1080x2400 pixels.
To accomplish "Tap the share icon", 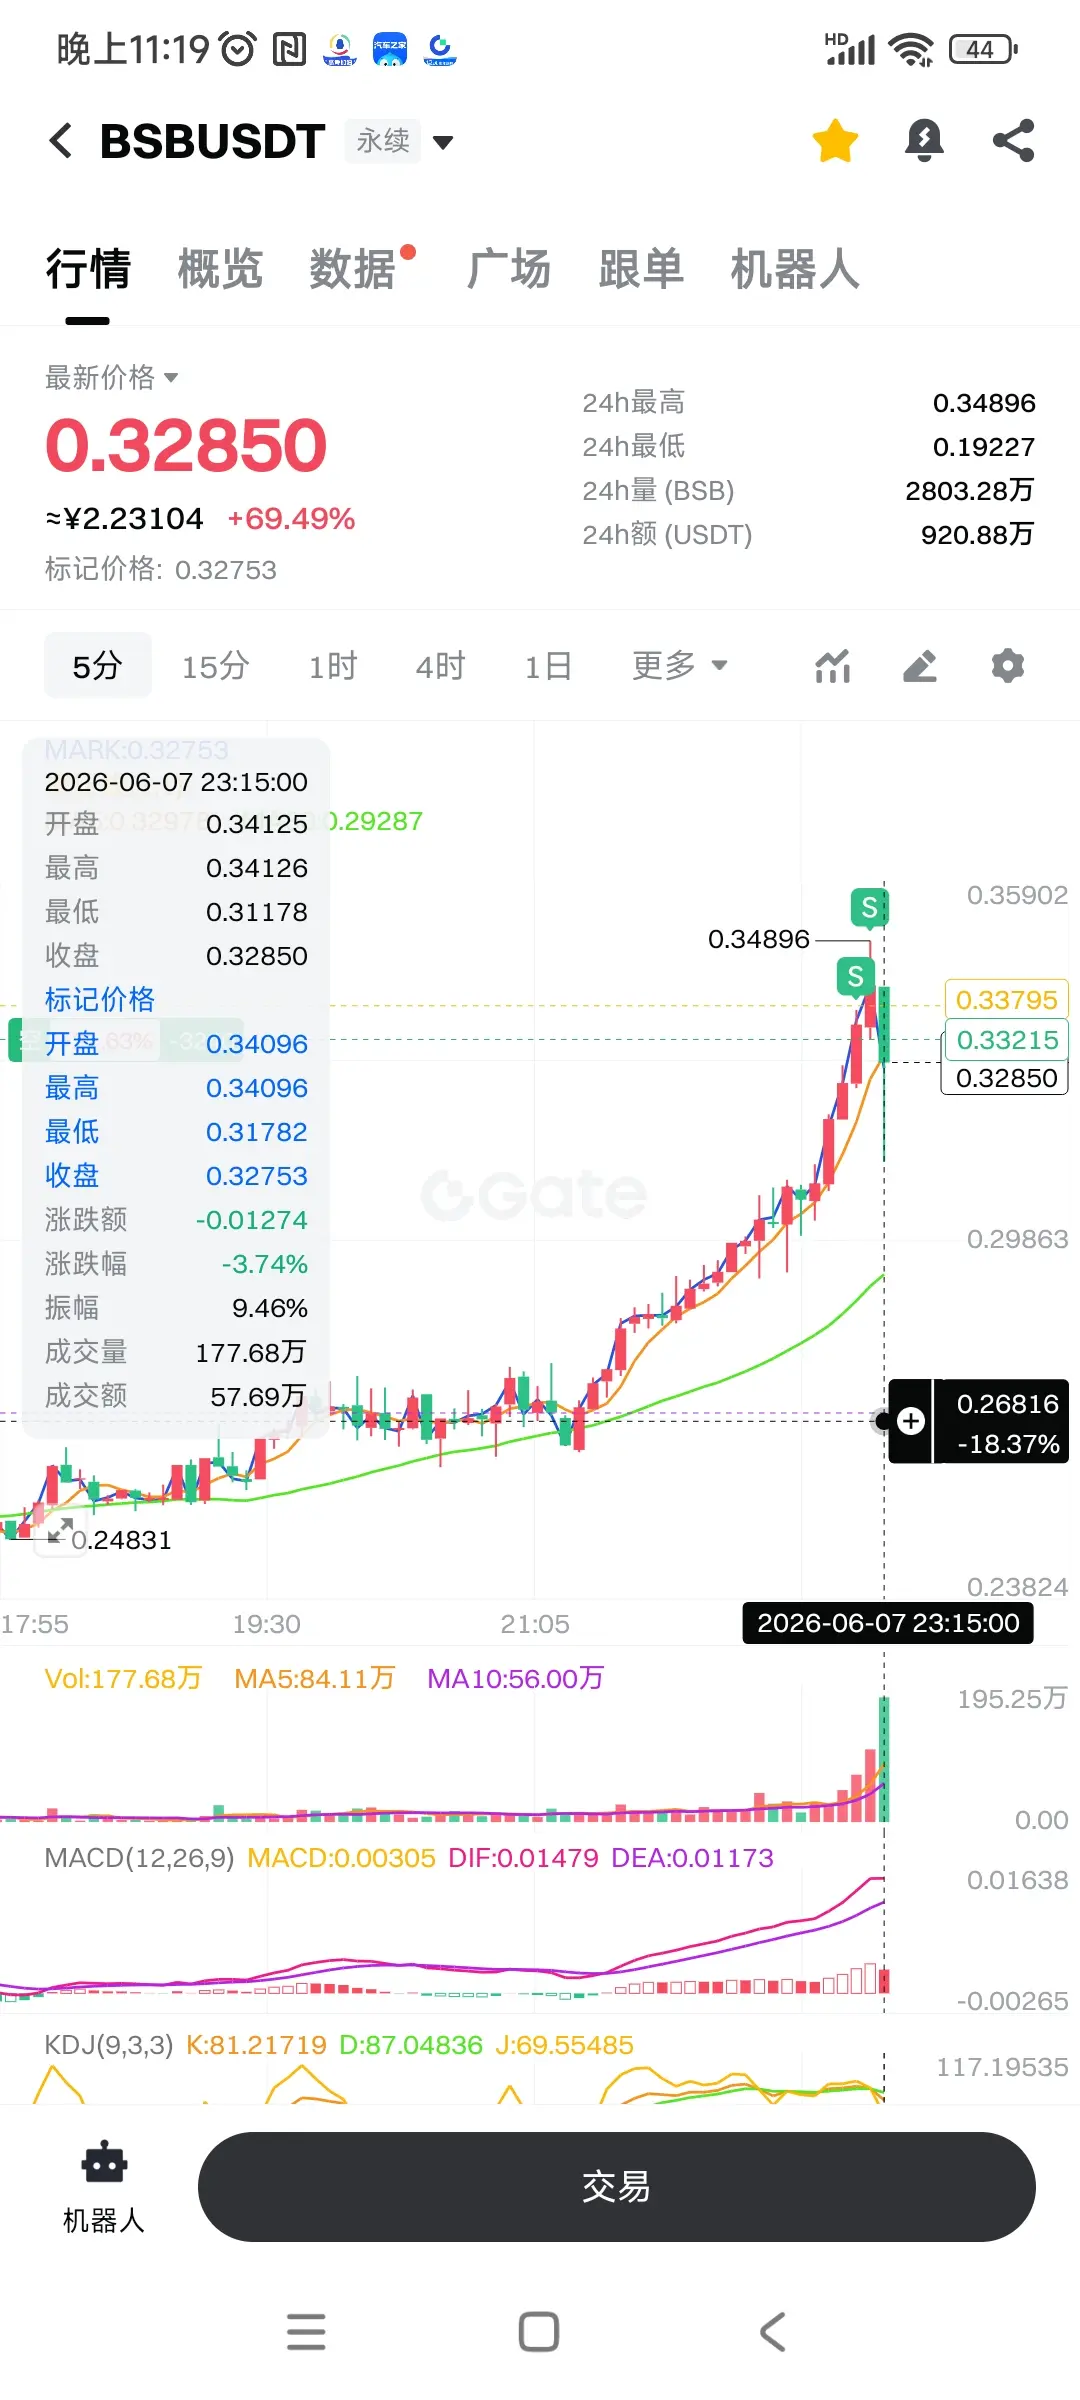I will pyautogui.click(x=1013, y=141).
